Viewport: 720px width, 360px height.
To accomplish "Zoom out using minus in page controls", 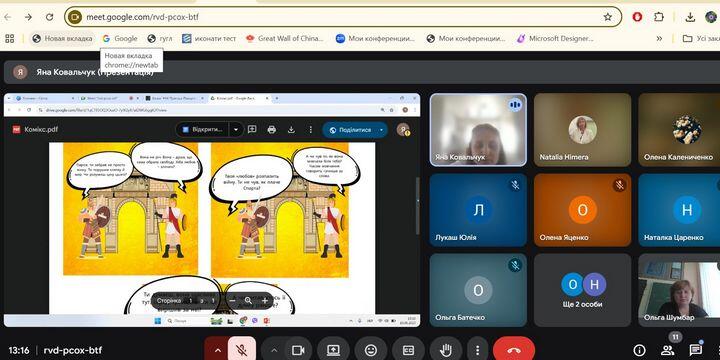I will [x=232, y=301].
